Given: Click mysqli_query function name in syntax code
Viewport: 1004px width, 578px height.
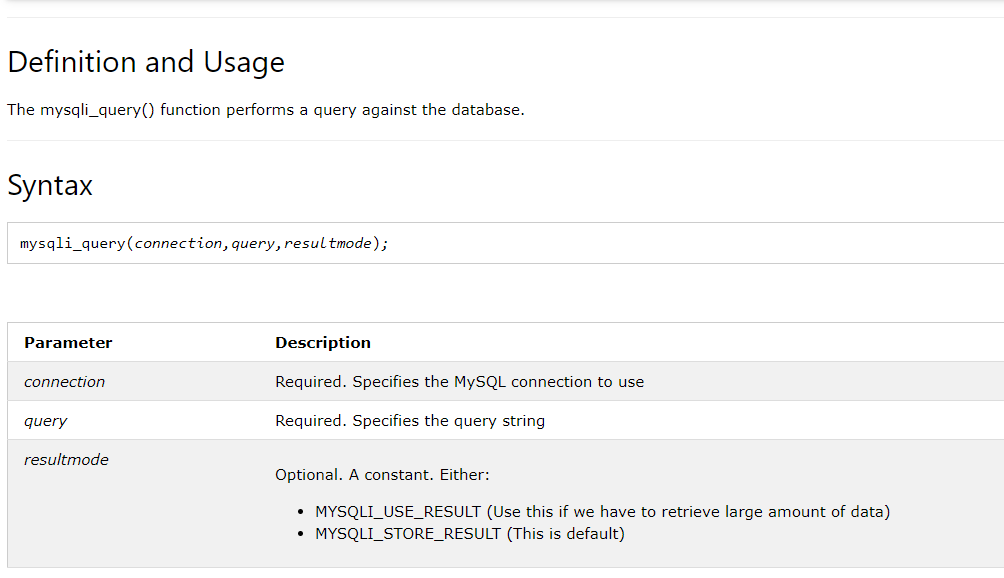Looking at the screenshot, I should pos(72,244).
